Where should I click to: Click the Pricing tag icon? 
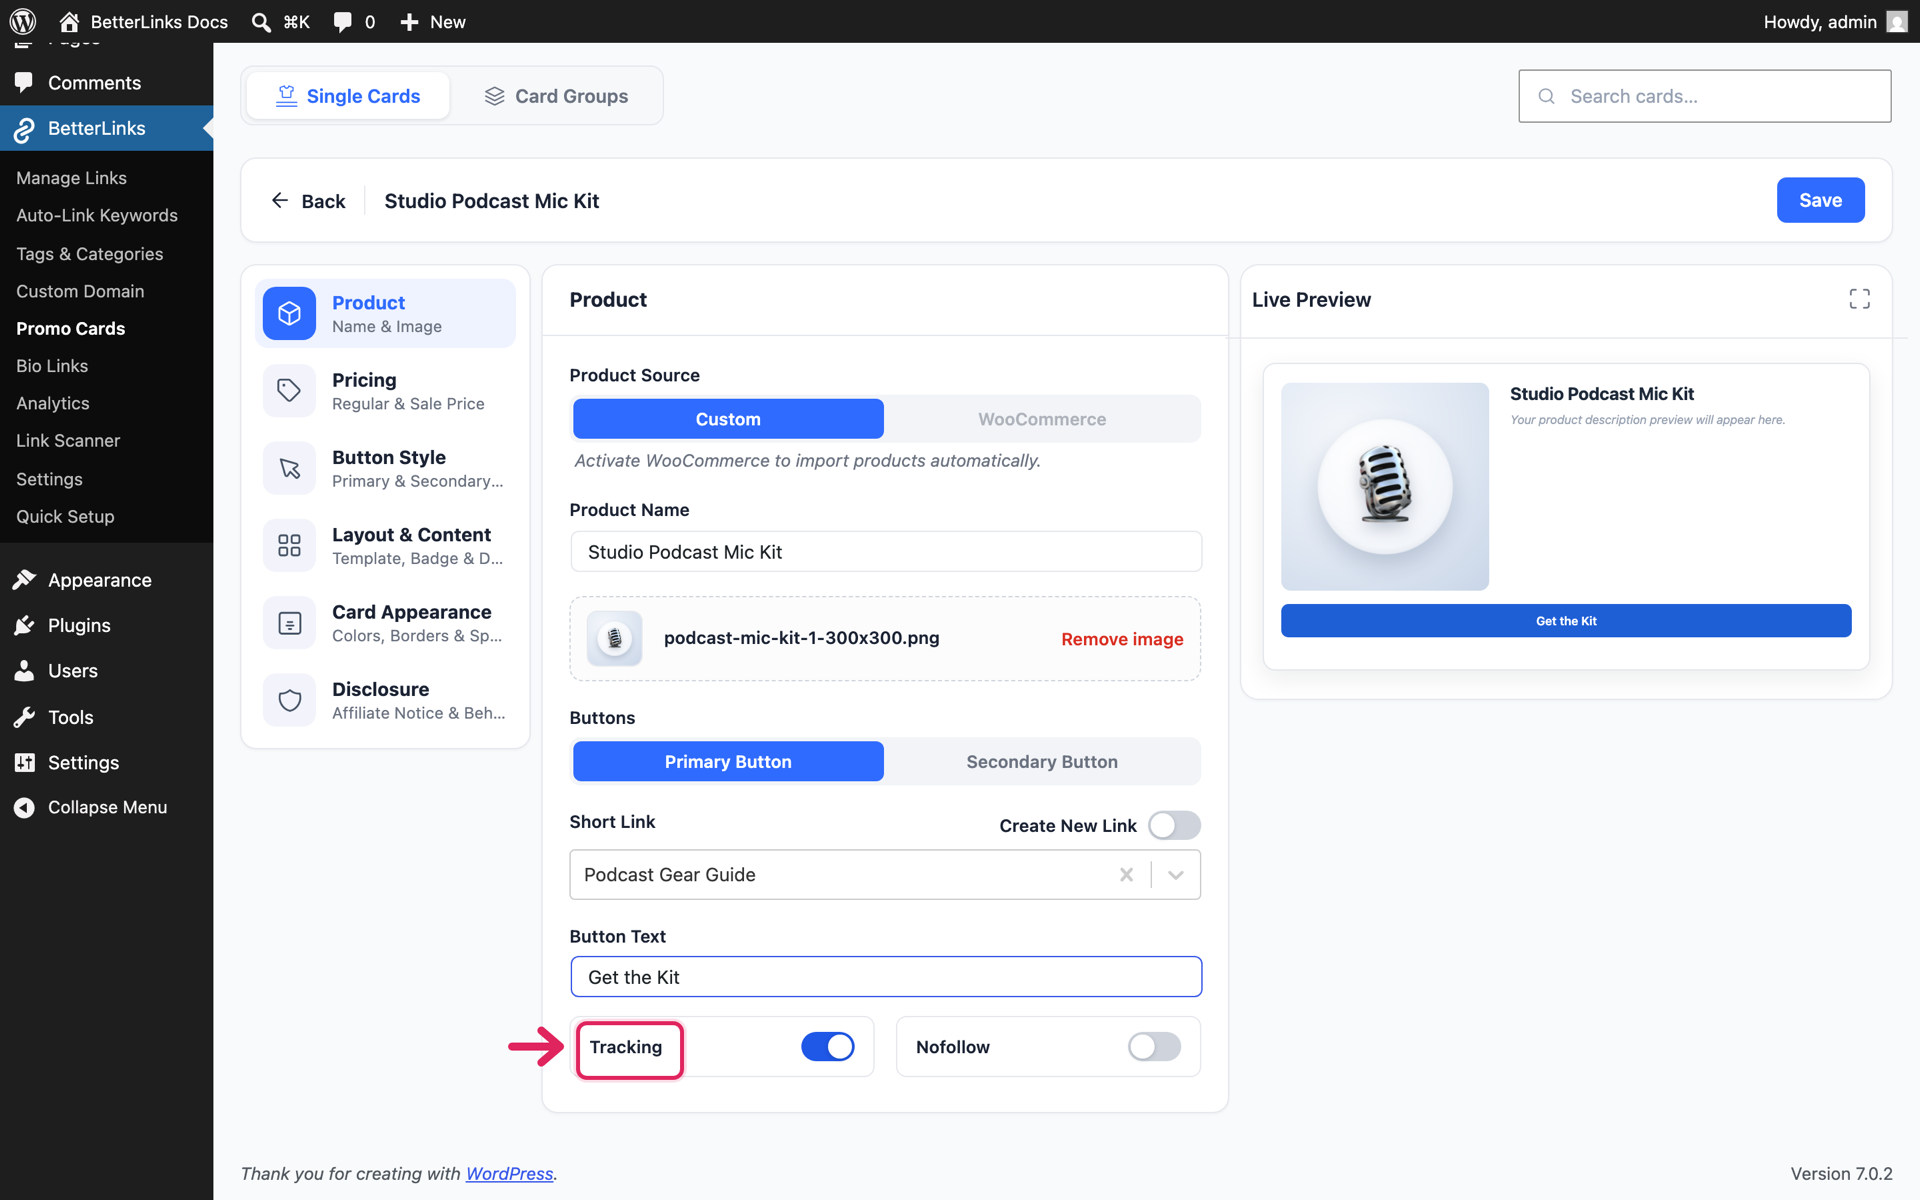(289, 391)
